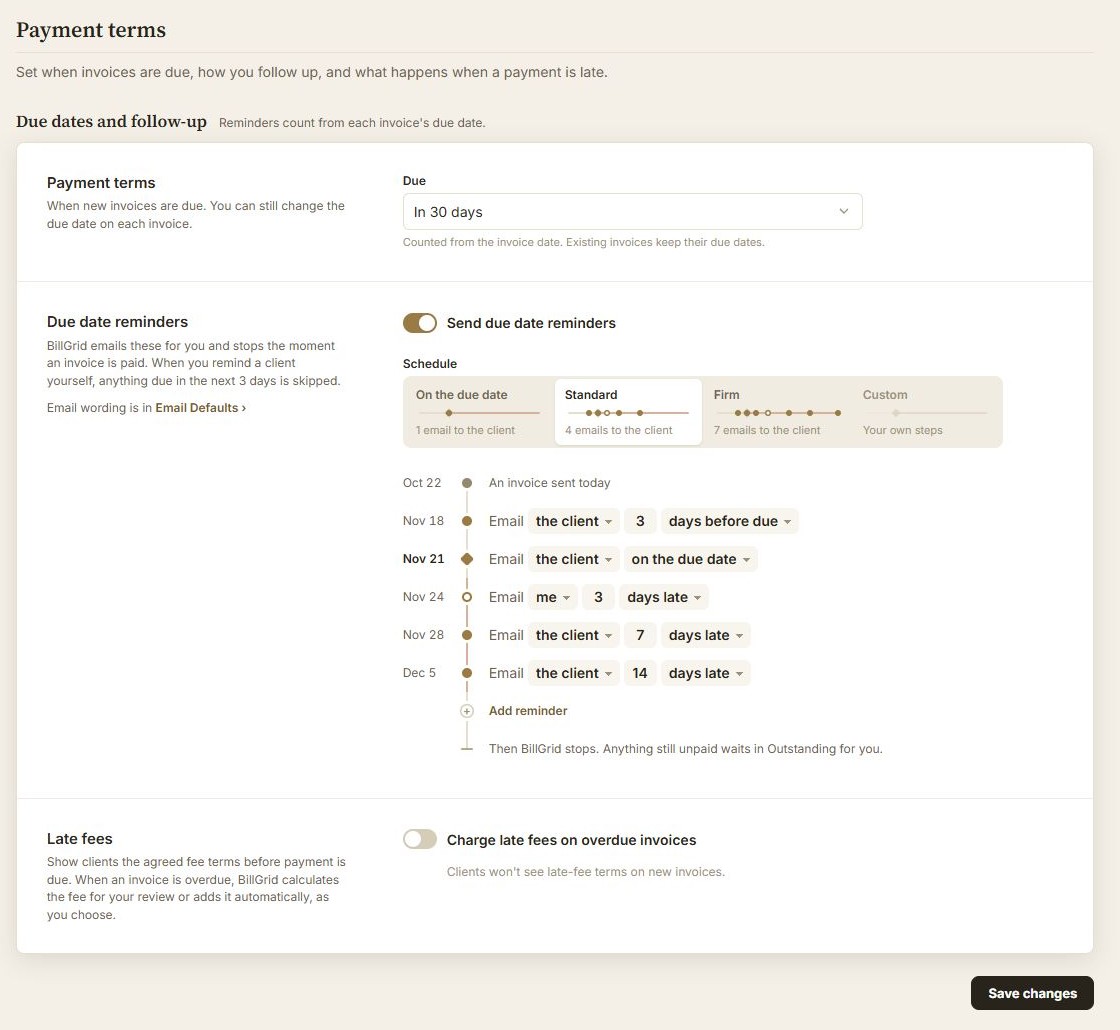Open 'days late' dropdown in Nov 24 row
This screenshot has width=1120, height=1030.
pos(664,597)
